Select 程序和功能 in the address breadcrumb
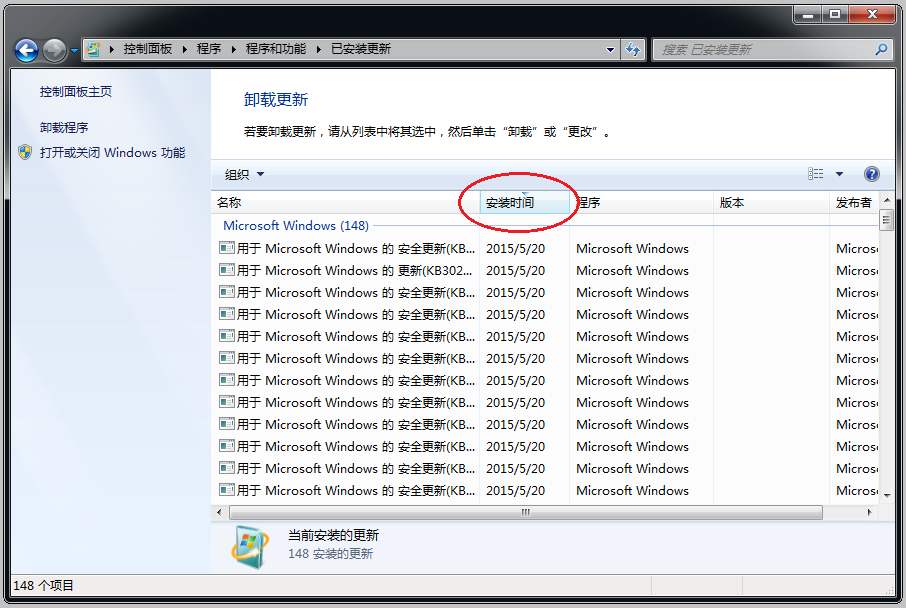The height and width of the screenshot is (608, 906). coord(276,49)
